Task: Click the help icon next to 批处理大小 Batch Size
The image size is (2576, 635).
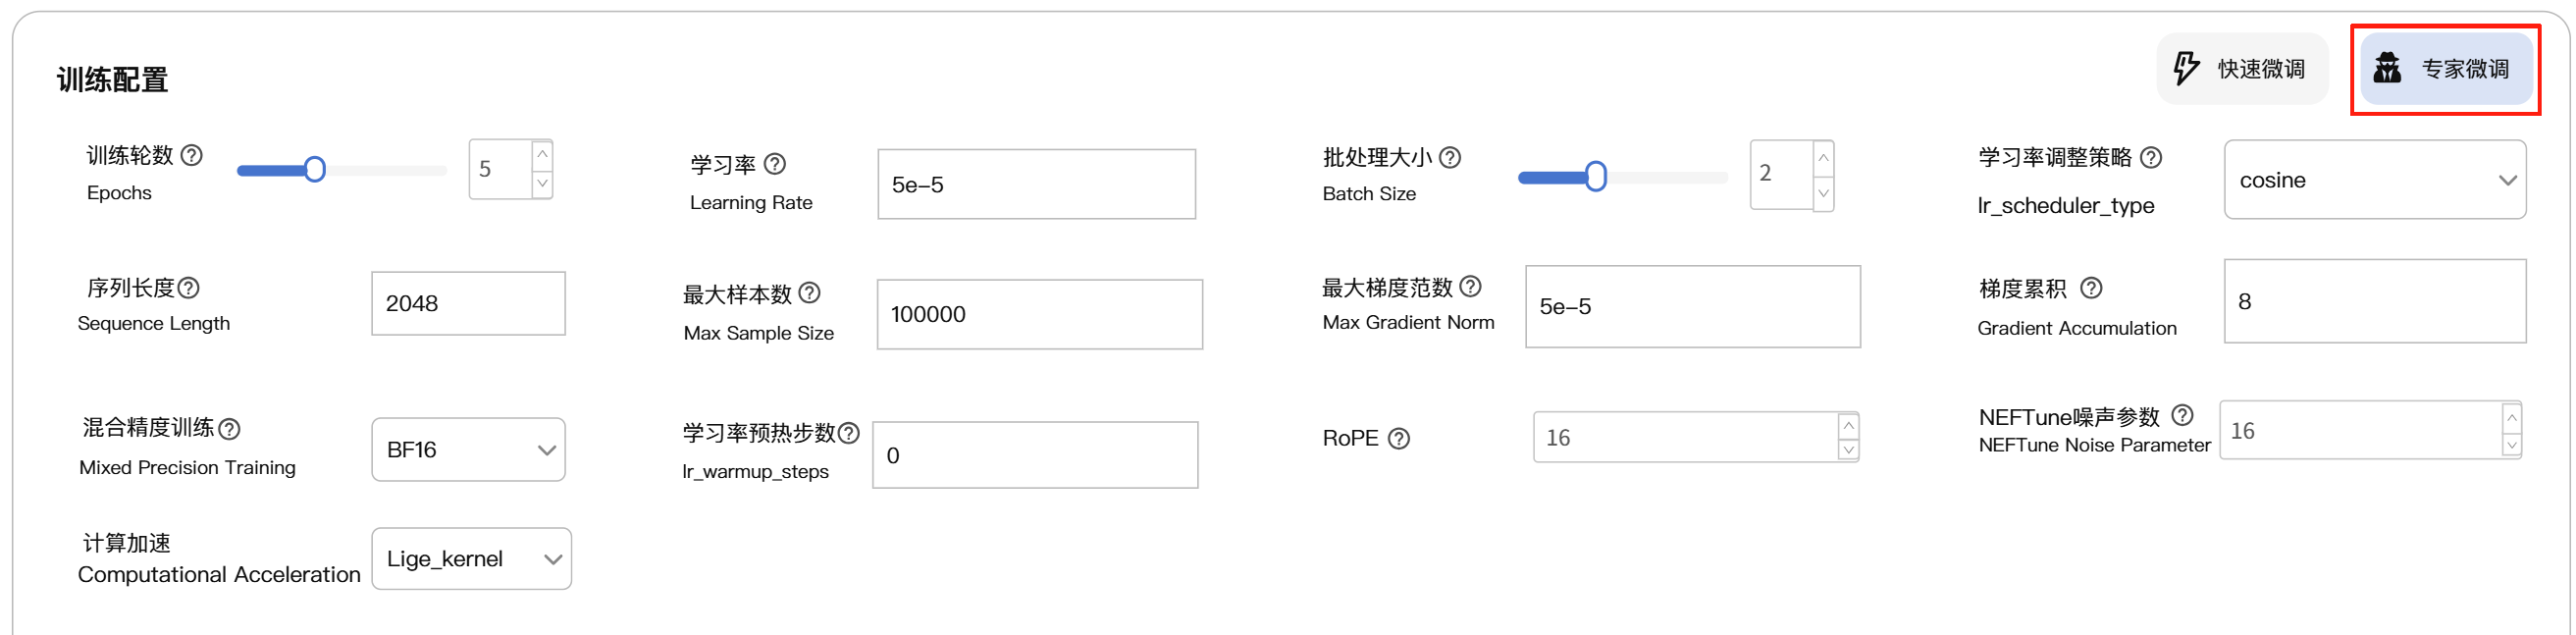Action: [1450, 157]
